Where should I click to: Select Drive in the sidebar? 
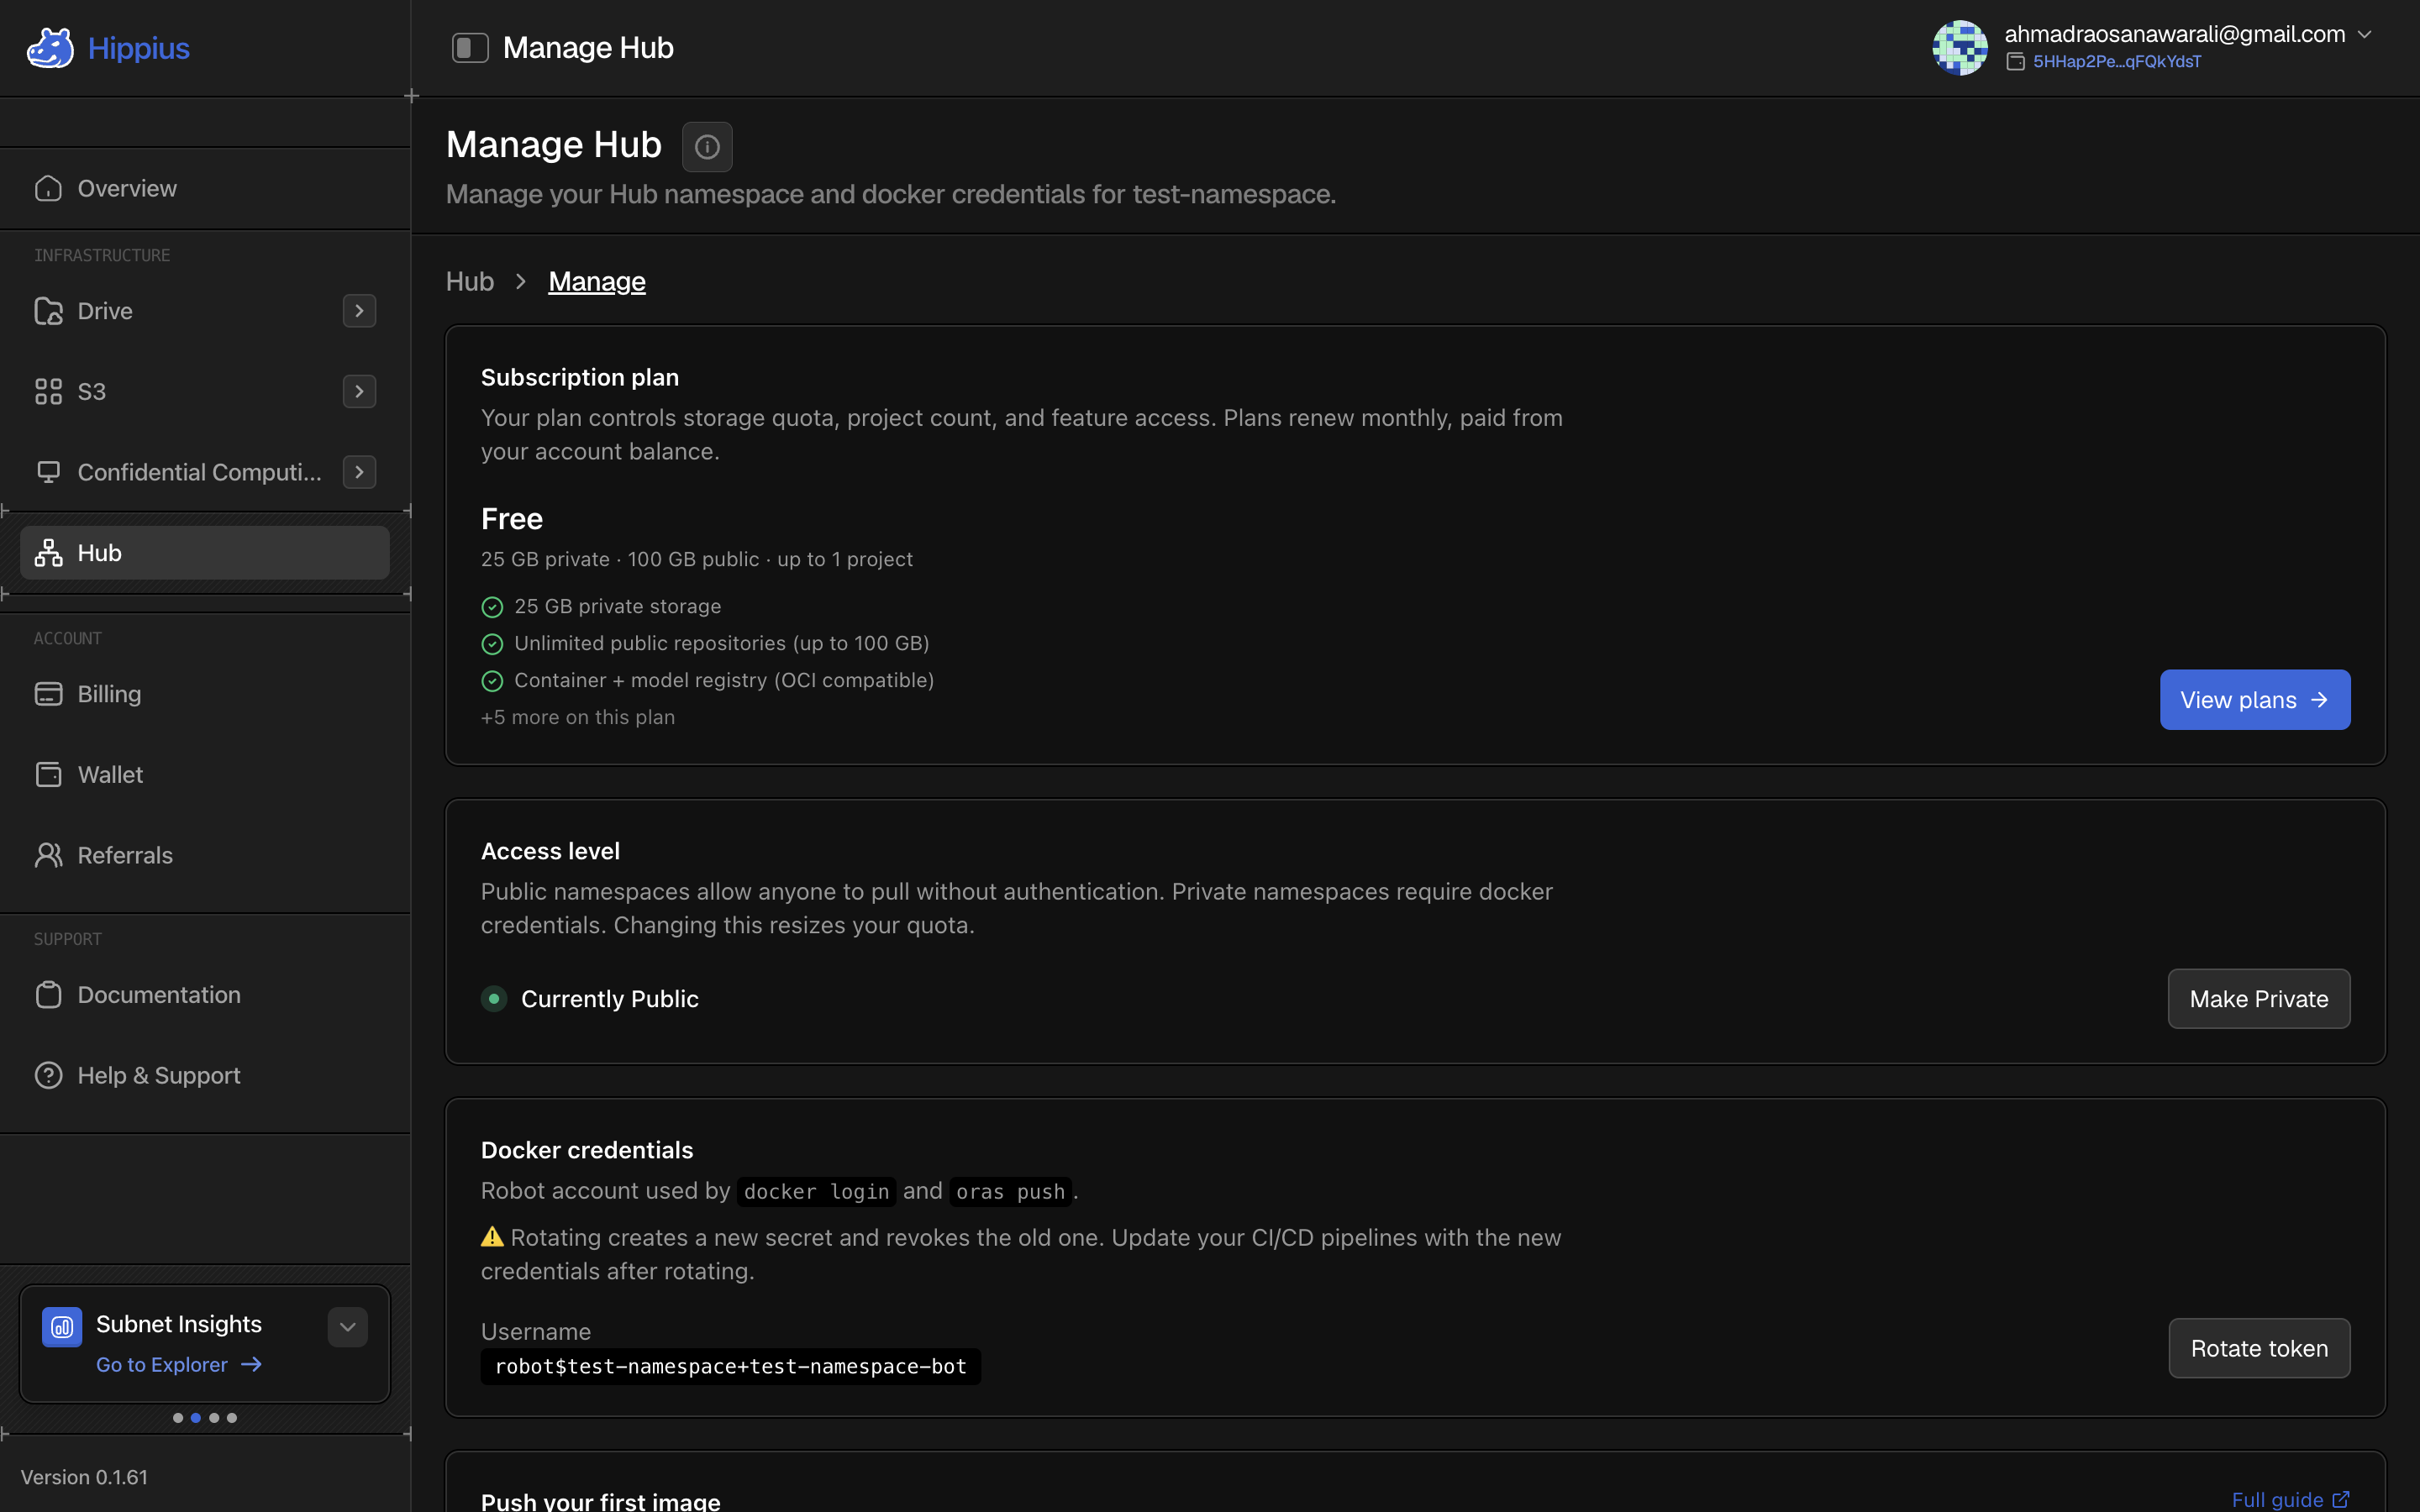tap(205, 311)
